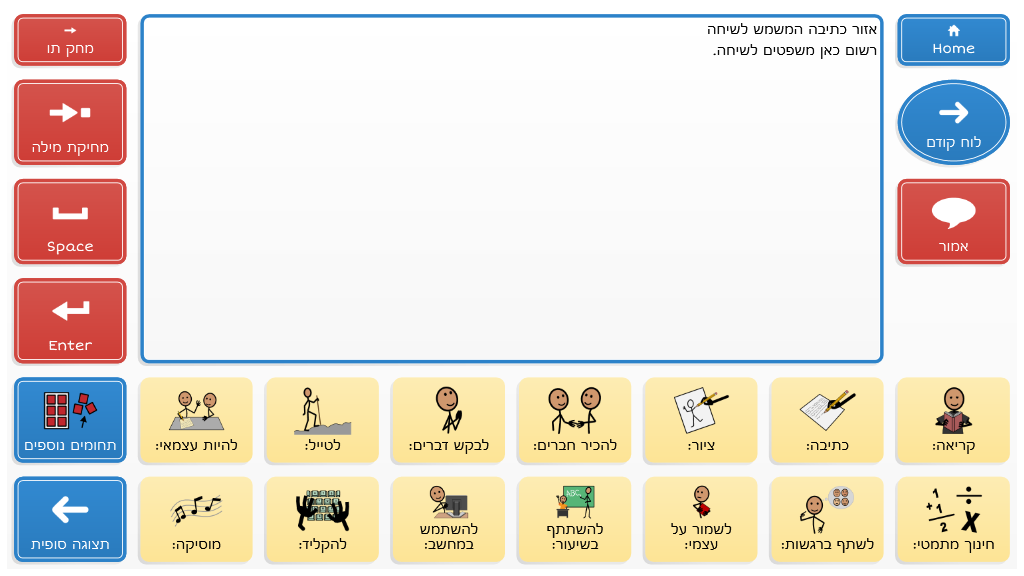Select the reading tile (קריאה)
Image resolution: width=1024 pixels, height=576 pixels.
pyautogui.click(x=953, y=420)
